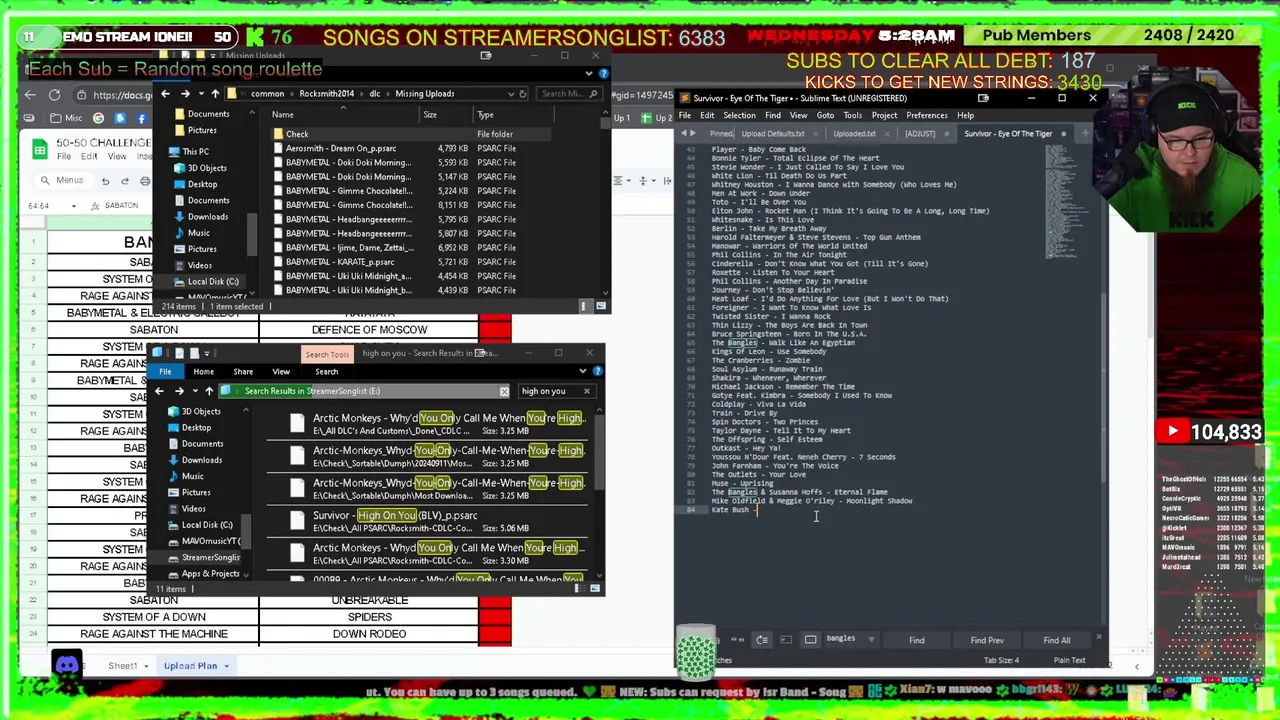
Task: Open Share ribbon tab in search results window
Action: (243, 372)
